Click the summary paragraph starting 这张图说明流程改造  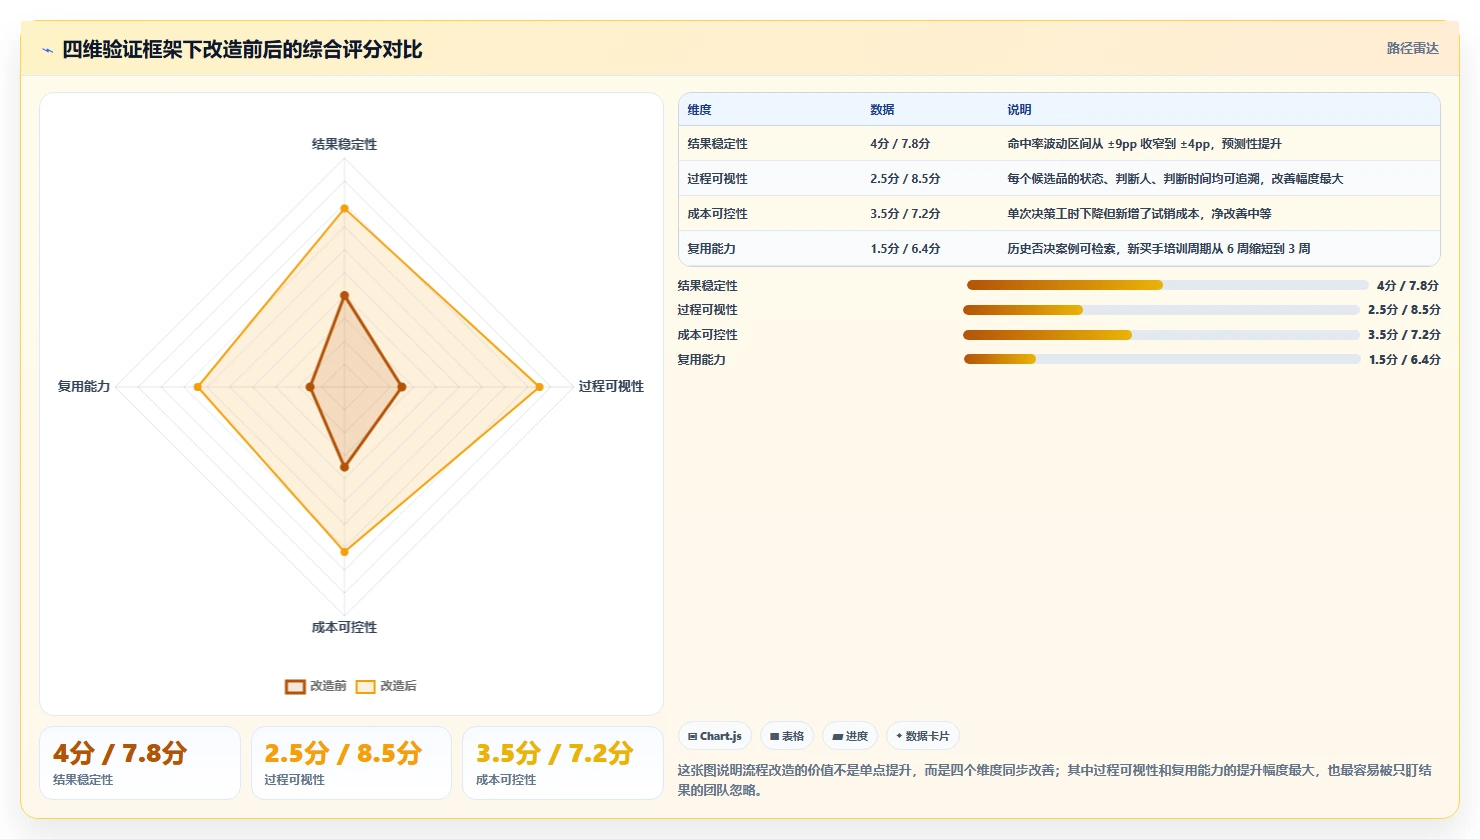tap(1055, 780)
